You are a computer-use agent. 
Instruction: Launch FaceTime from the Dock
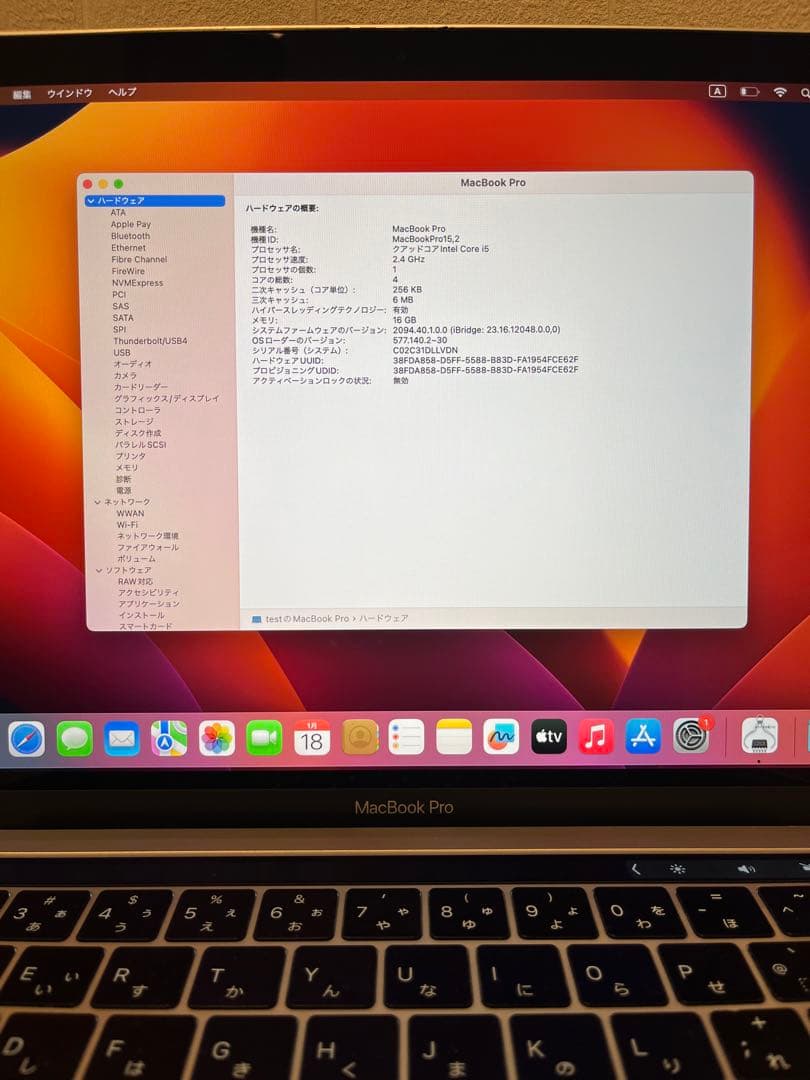263,737
